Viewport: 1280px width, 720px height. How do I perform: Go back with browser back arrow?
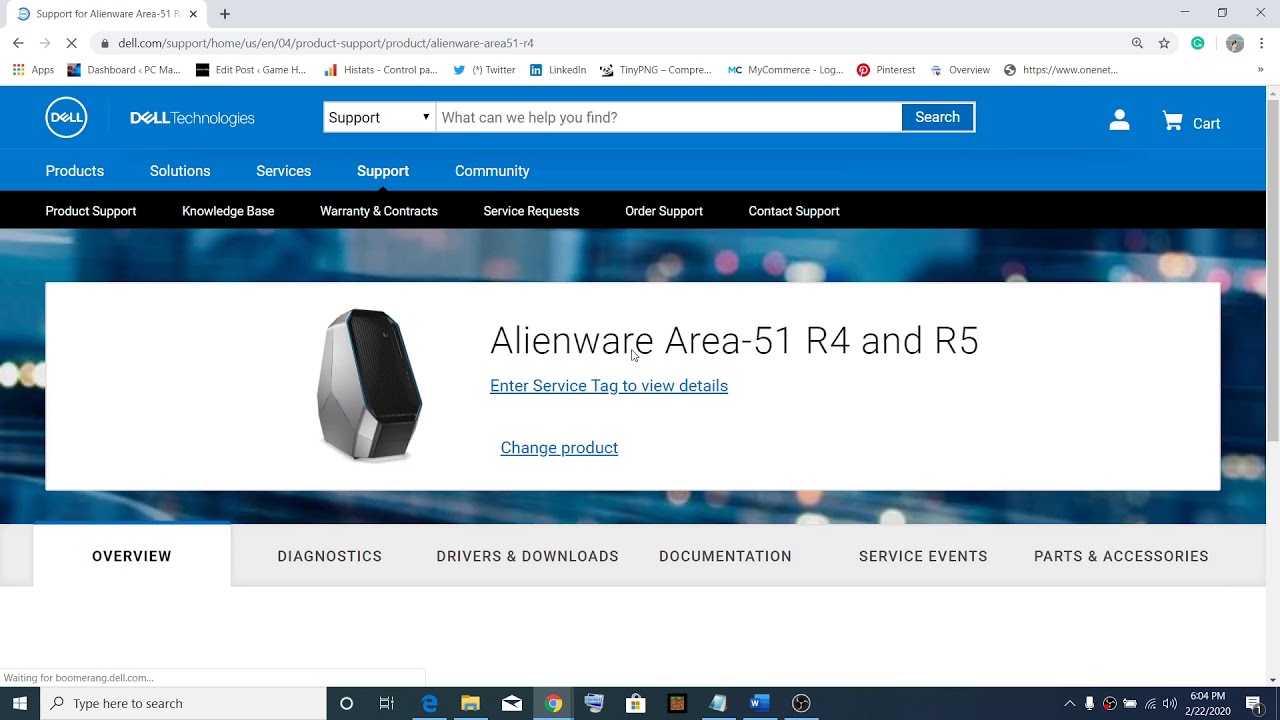click(x=18, y=43)
